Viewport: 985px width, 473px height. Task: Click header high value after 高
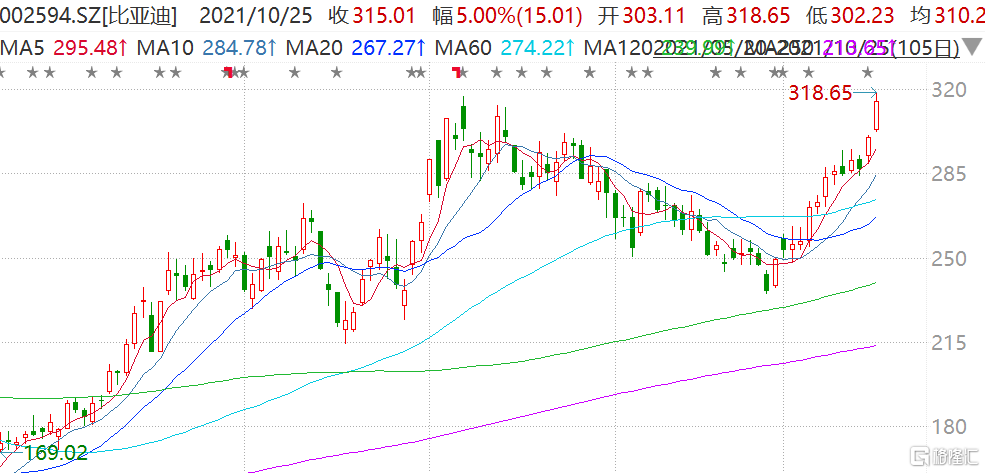(761, 16)
